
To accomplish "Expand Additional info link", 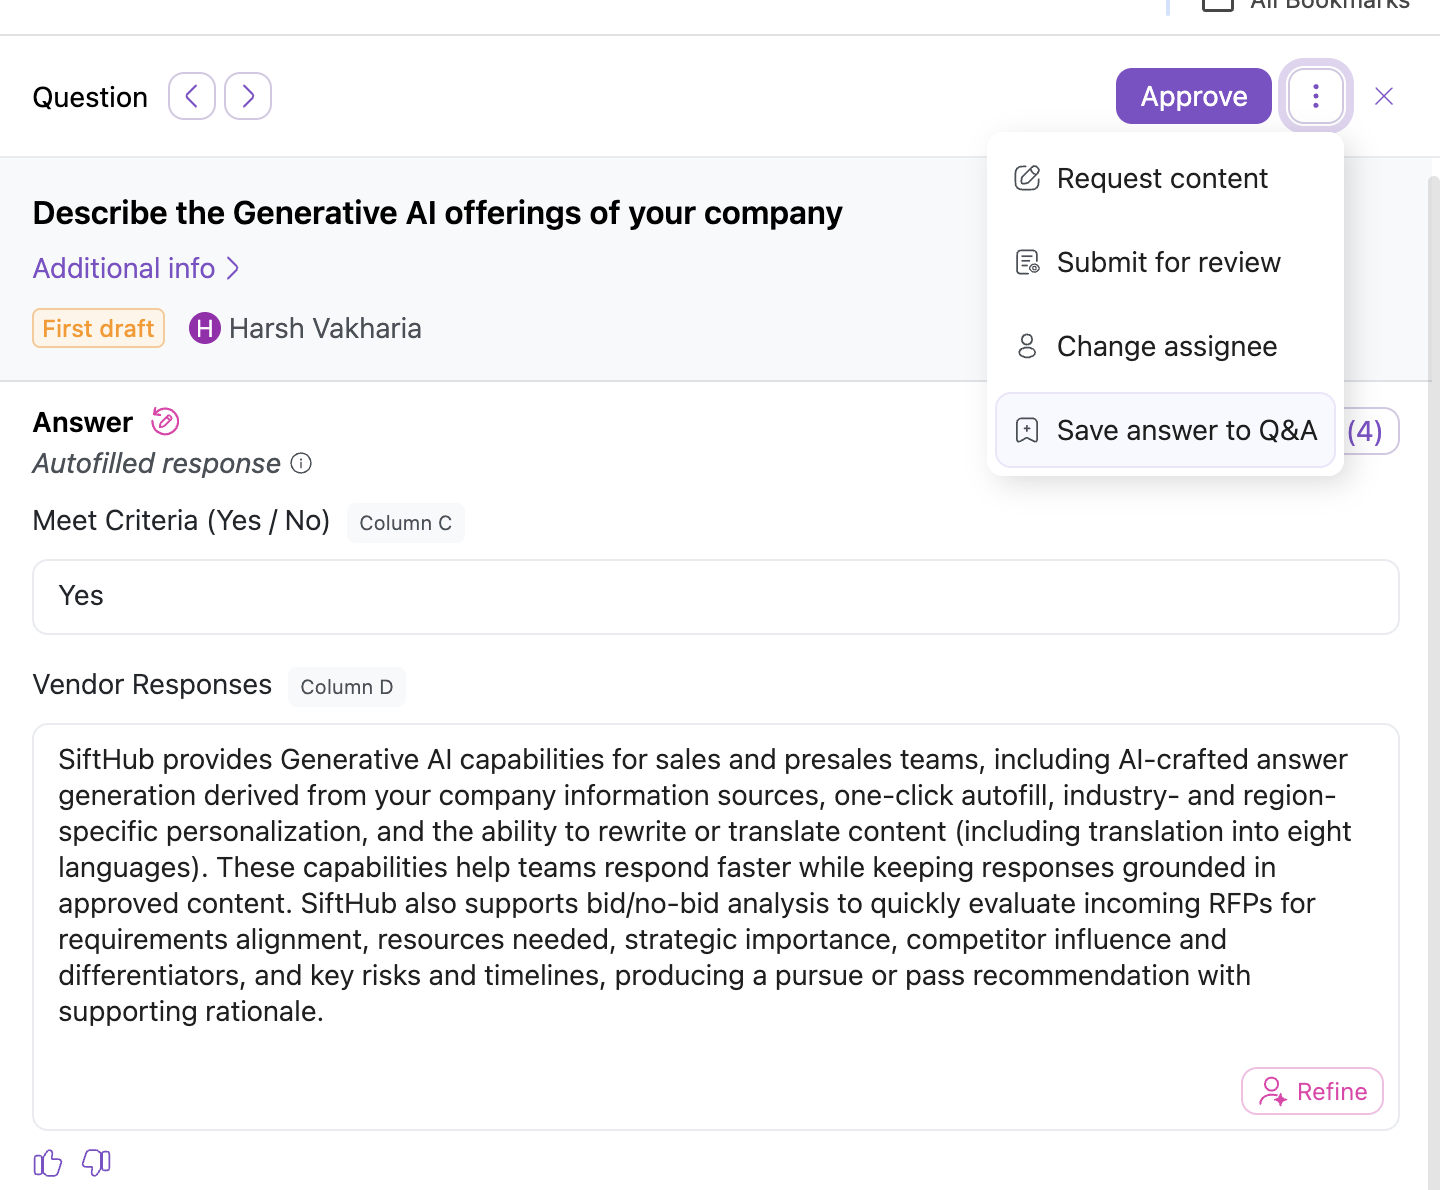I will click(x=136, y=268).
